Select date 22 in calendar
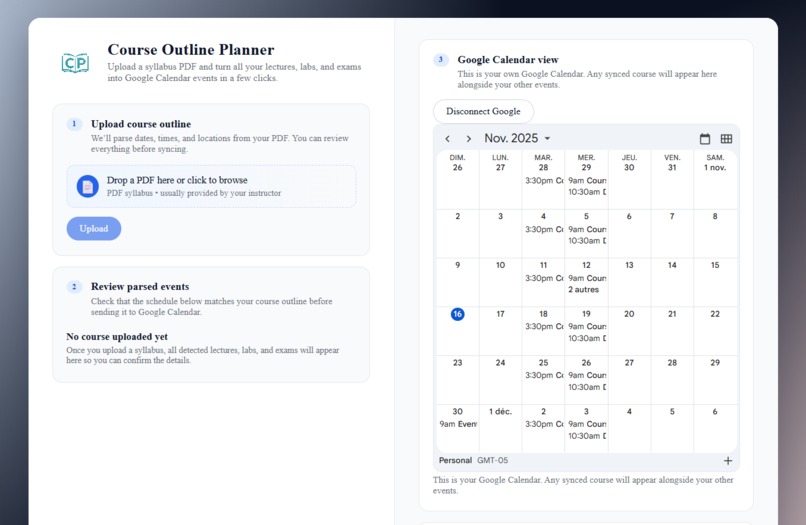Viewport: 806px width, 525px height. tap(715, 314)
